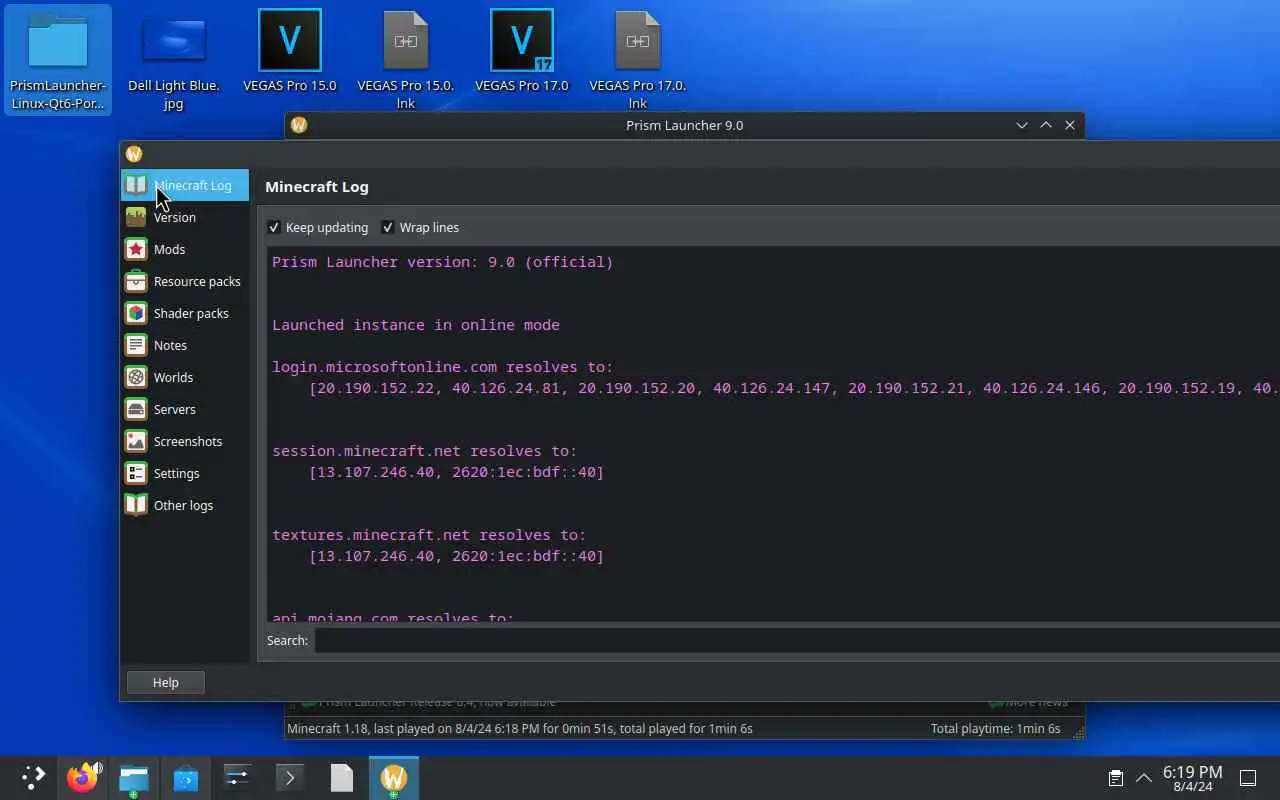This screenshot has height=800, width=1280.
Task: Switch to Prism Launcher in the taskbar
Action: click(394, 777)
